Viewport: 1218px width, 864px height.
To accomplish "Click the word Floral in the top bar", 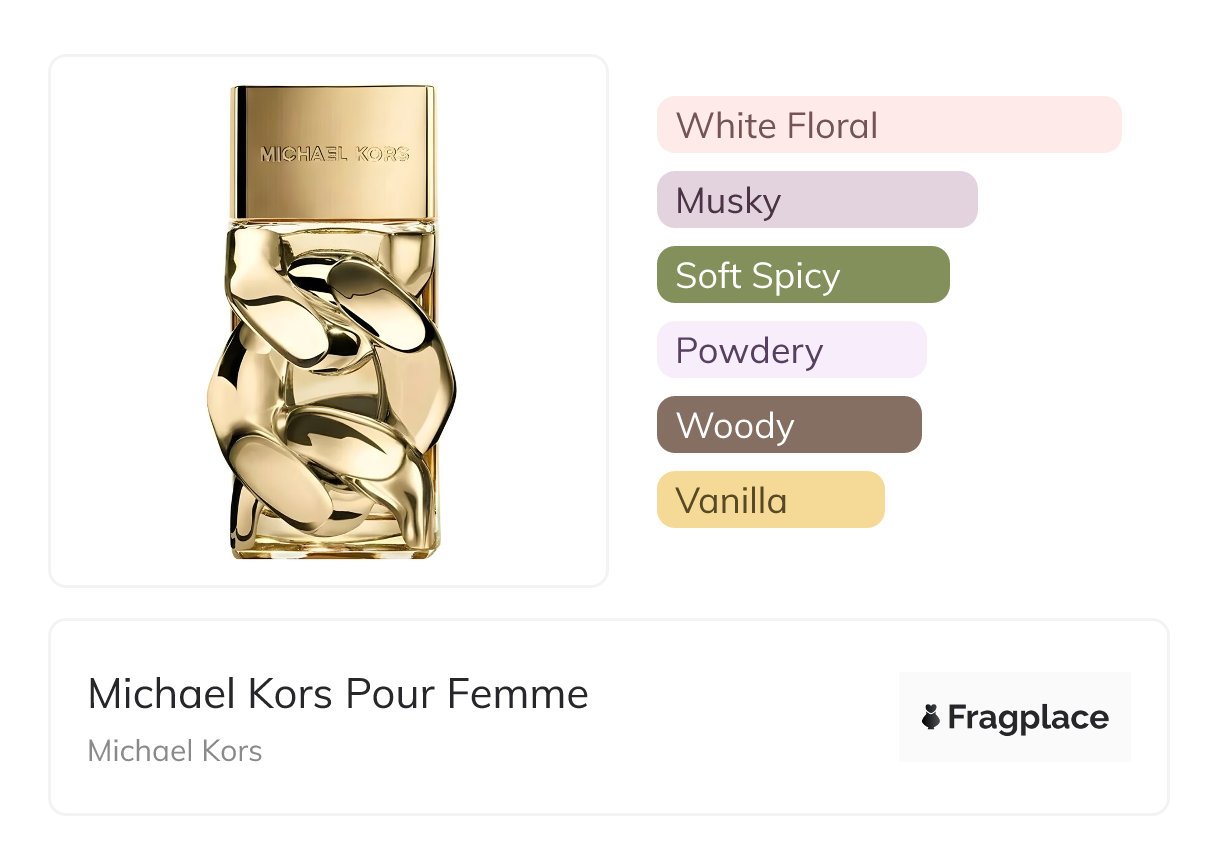I will click(x=832, y=126).
